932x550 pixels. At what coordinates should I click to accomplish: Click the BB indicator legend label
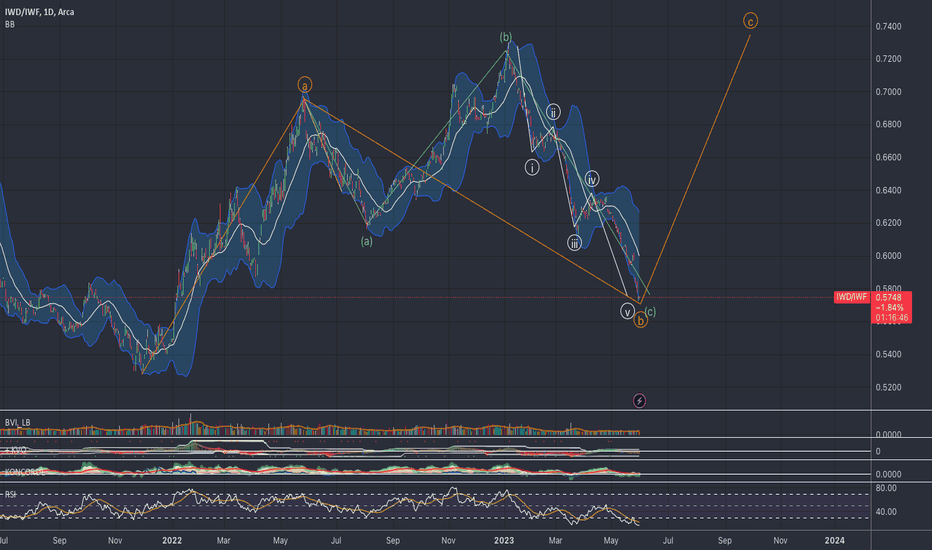pos(10,24)
